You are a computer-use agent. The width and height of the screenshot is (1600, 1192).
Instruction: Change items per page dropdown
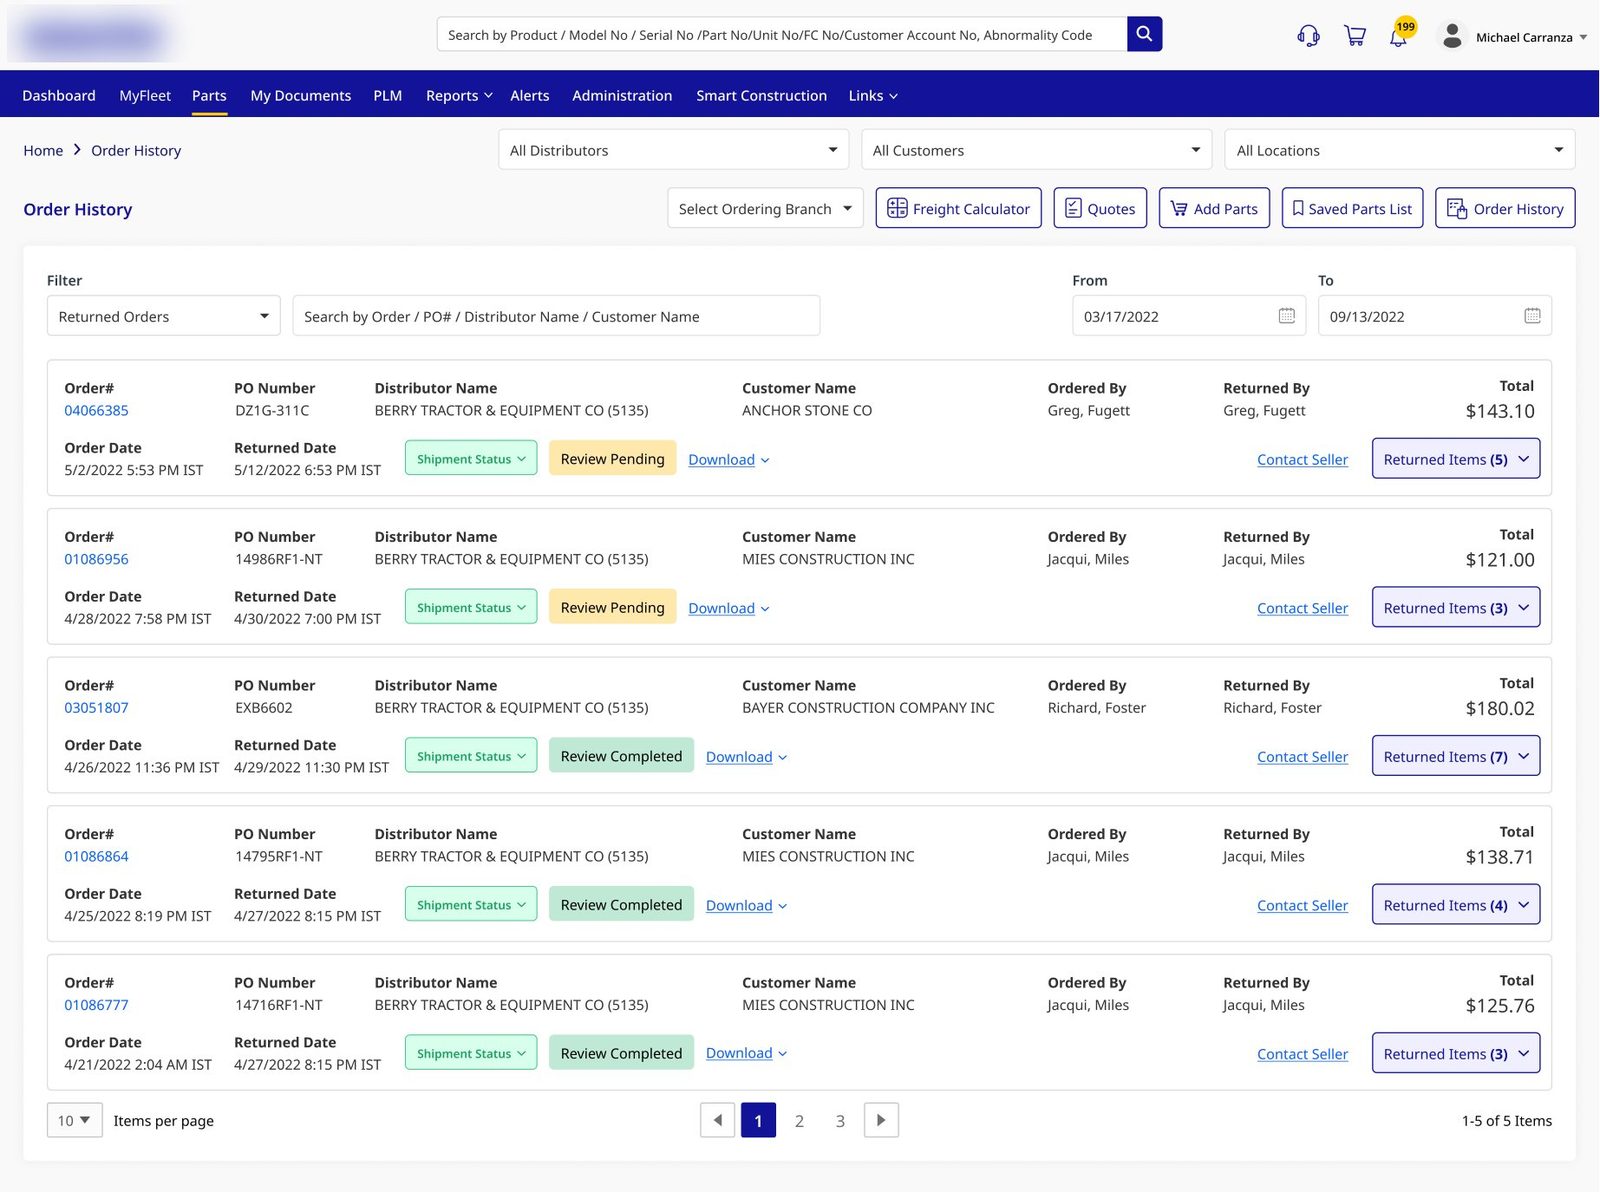75,1120
